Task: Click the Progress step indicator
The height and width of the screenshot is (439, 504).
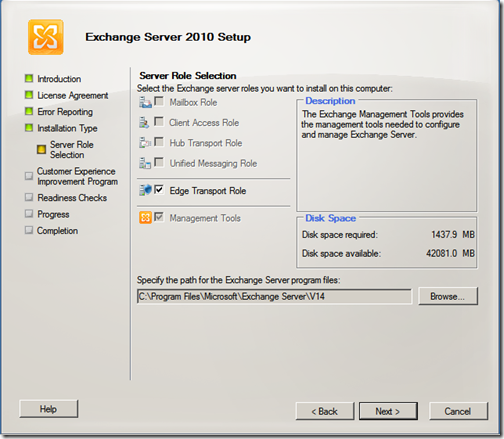Action: 29,213
